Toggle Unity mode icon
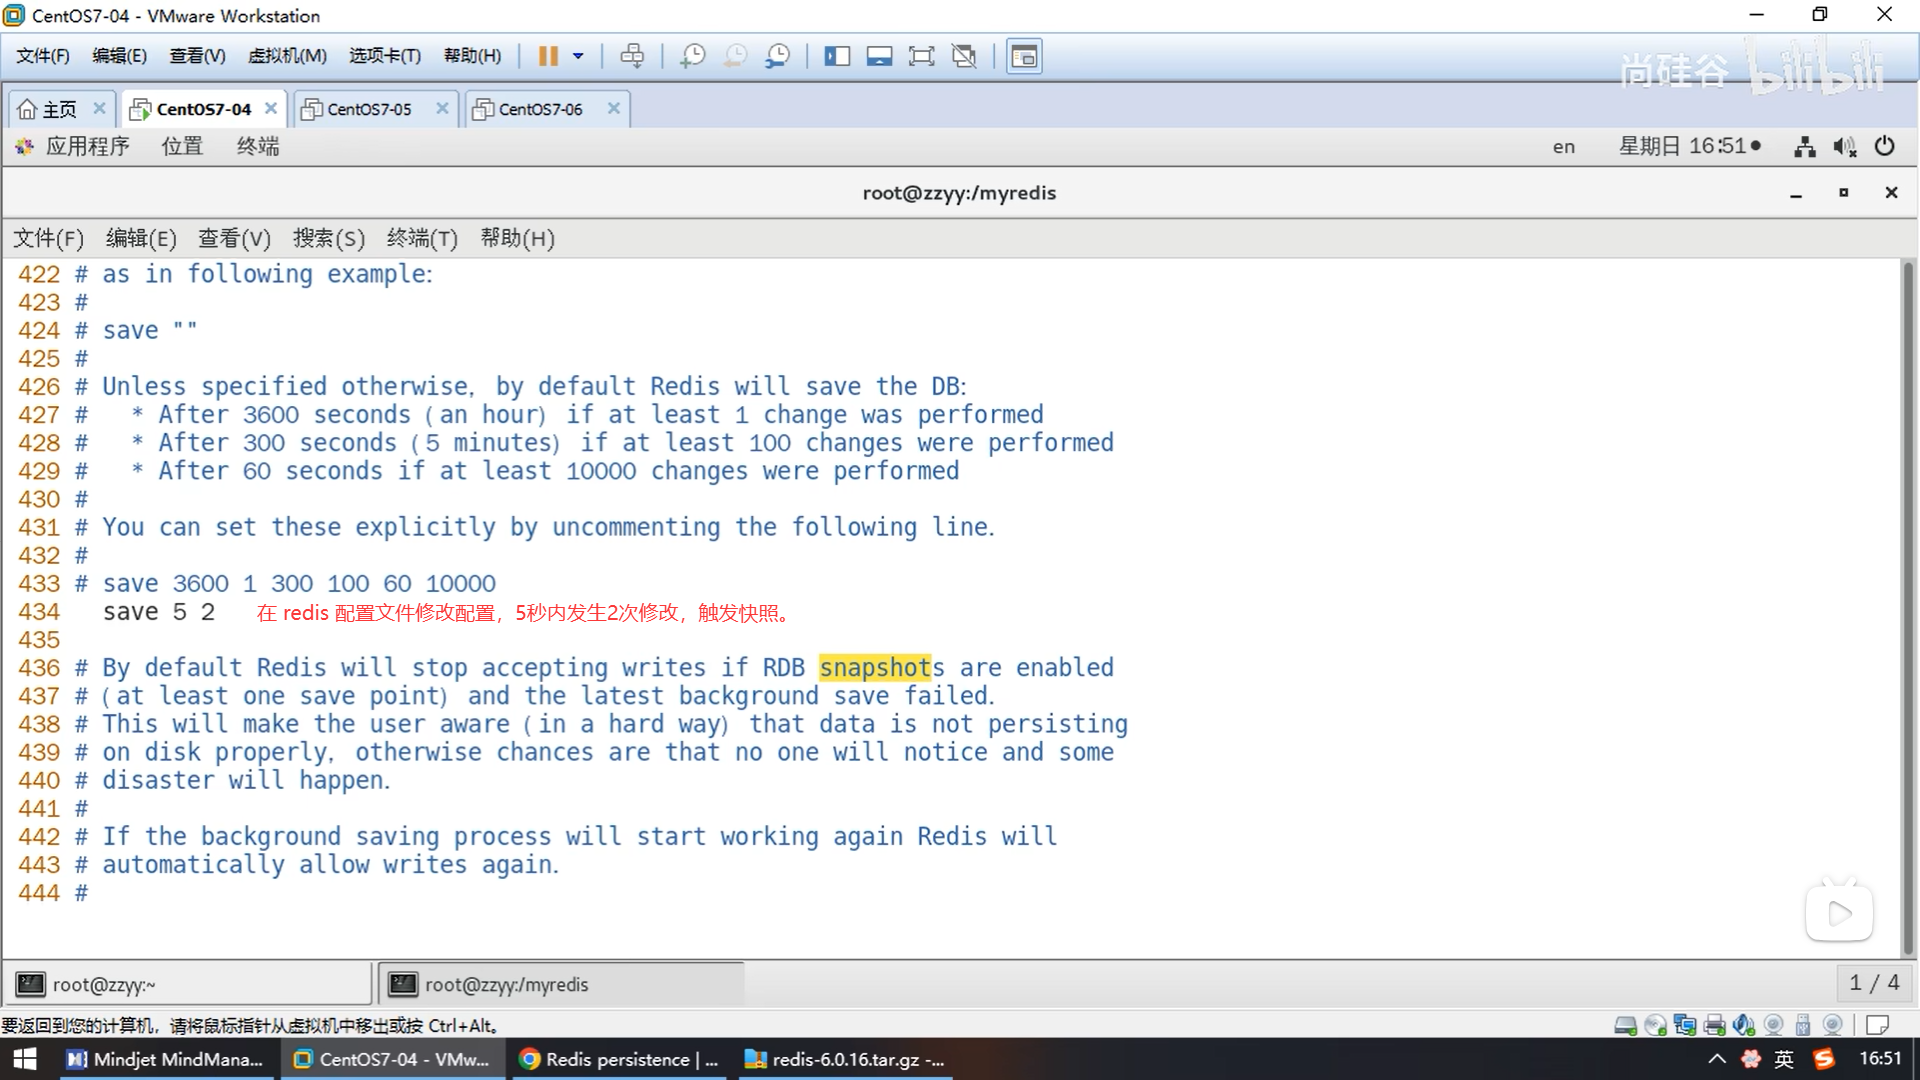1920x1080 pixels. [x=964, y=56]
